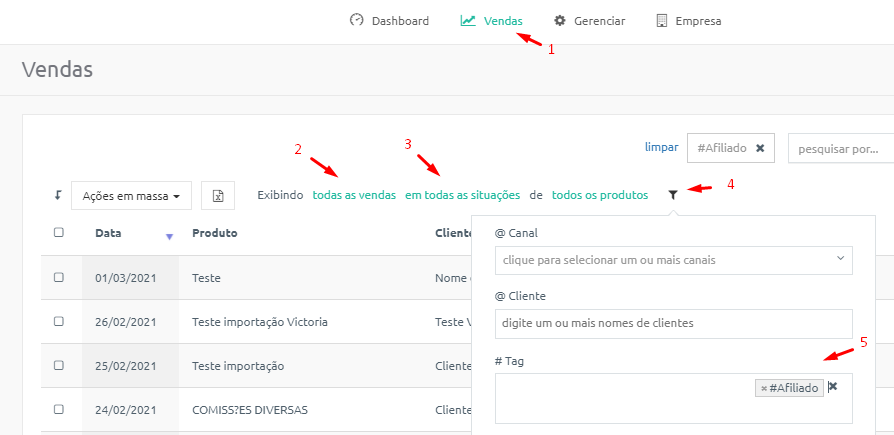The width and height of the screenshot is (894, 435).
Task: Click the Empresa building icon
Action: [661, 21]
